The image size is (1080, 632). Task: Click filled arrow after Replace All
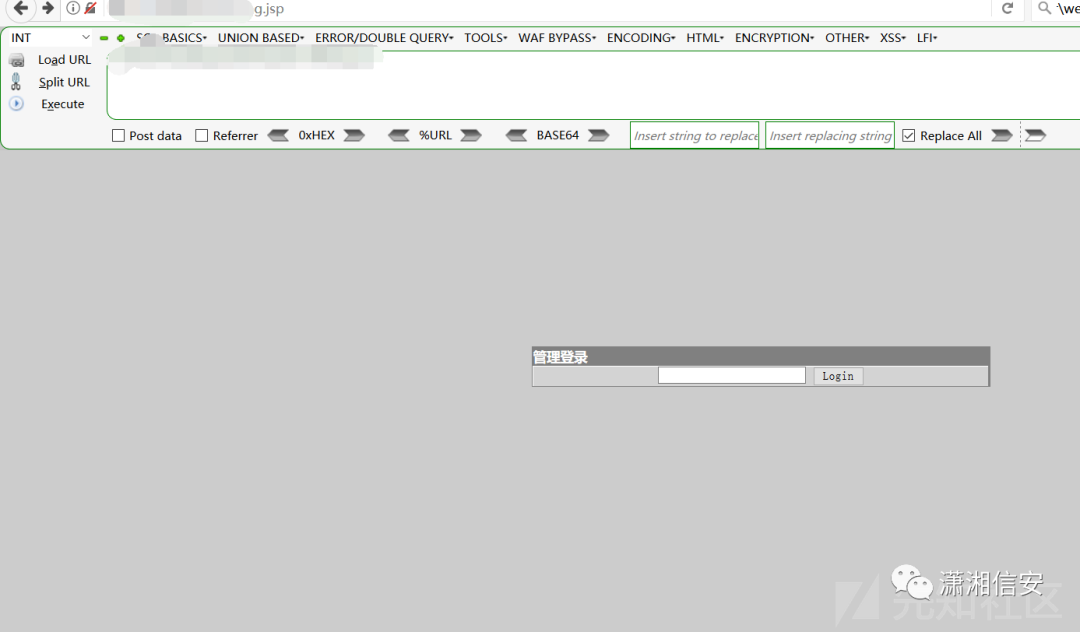click(x=1001, y=135)
